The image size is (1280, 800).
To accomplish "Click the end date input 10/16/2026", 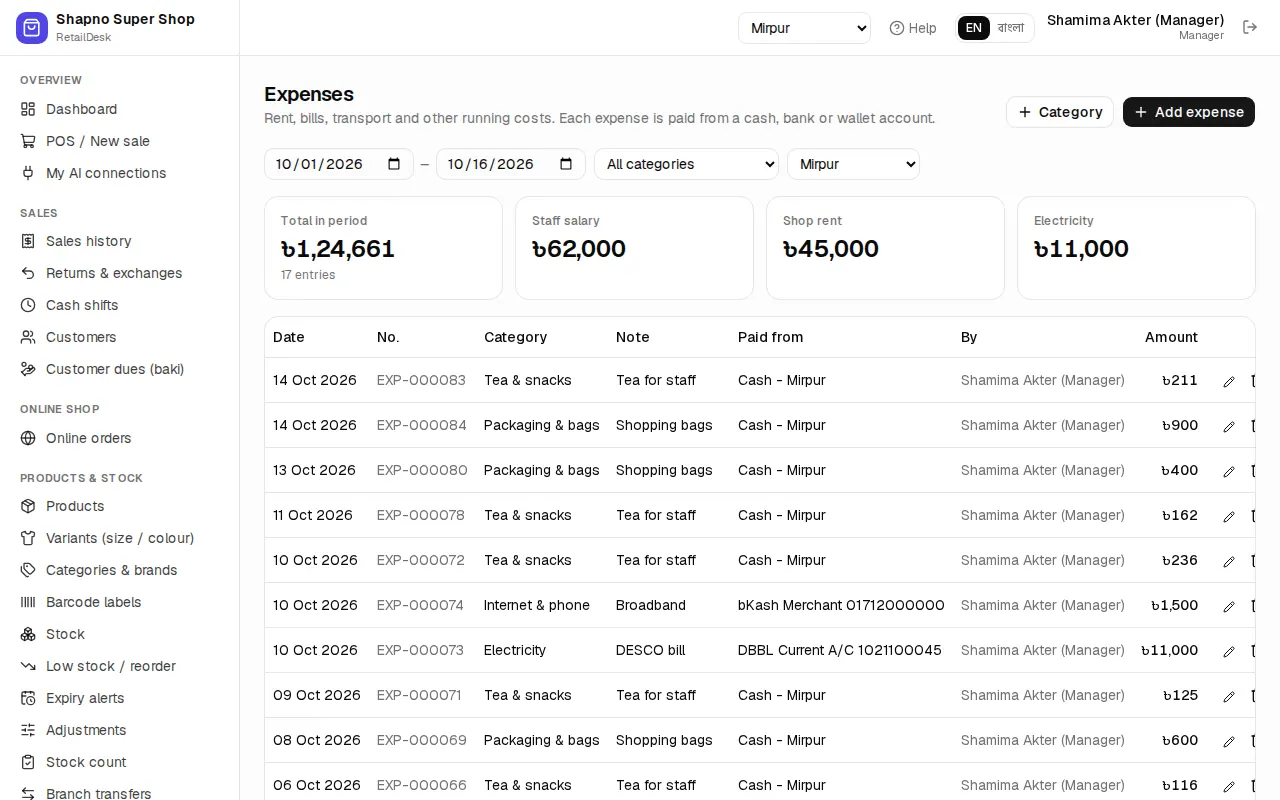I will 511,164.
